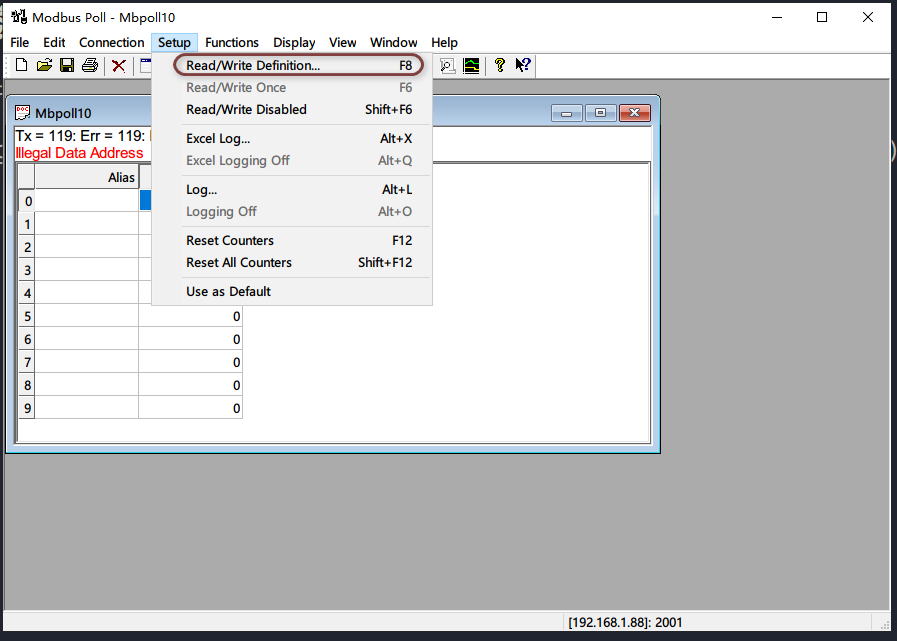Screen dimensions: 897x641
Task: Select row header 7 in grid
Action: (x=27, y=362)
